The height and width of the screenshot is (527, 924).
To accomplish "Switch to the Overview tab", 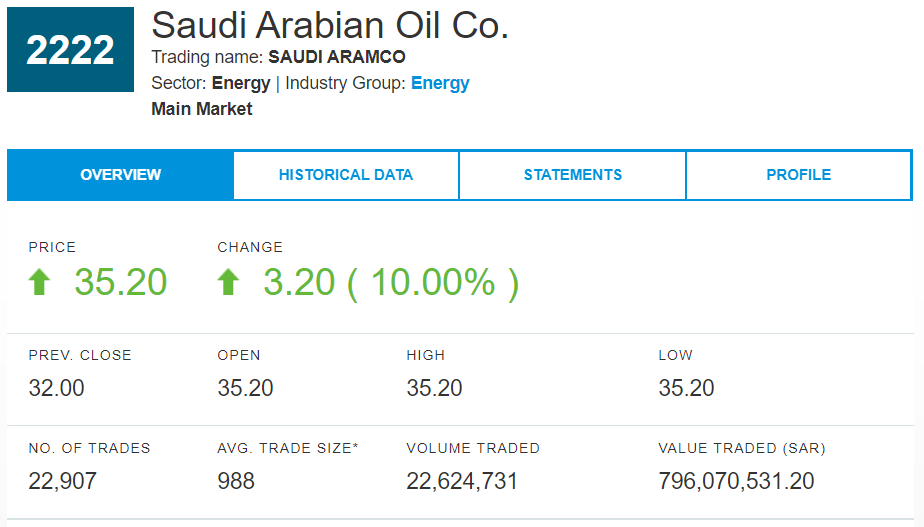I will point(120,175).
